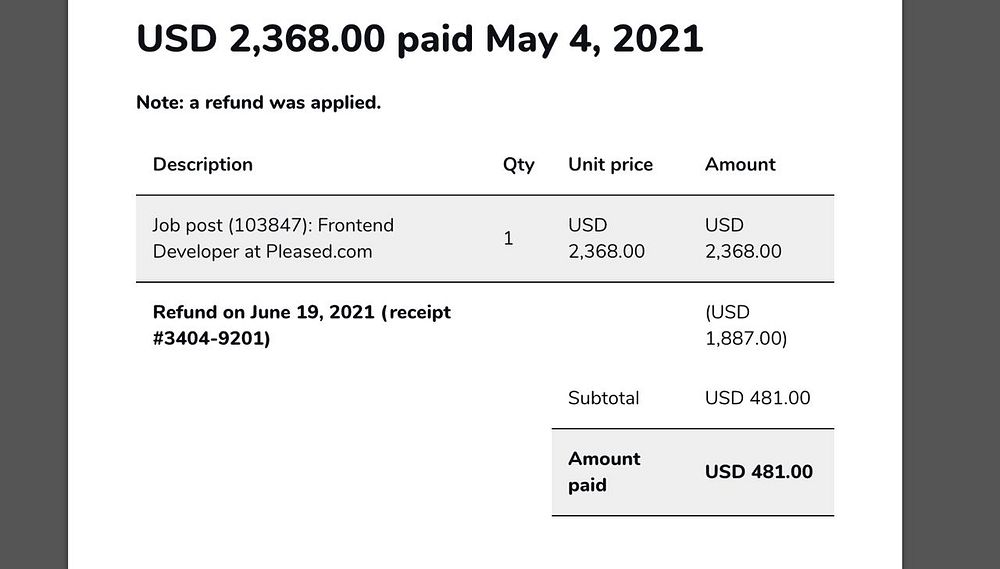Click the quantity value 1 in job row

508,239
